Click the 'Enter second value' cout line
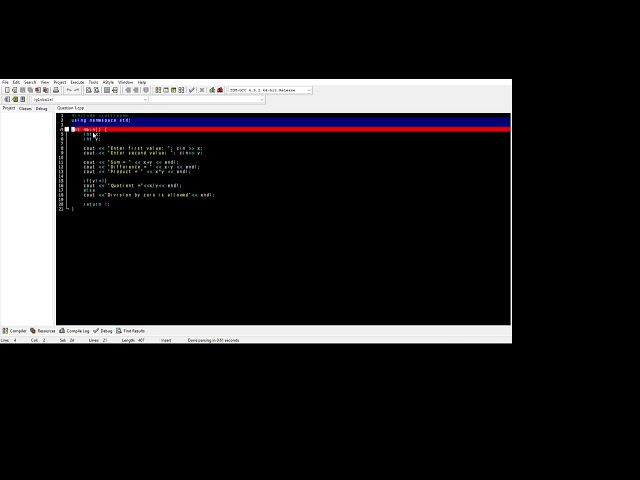 point(143,153)
